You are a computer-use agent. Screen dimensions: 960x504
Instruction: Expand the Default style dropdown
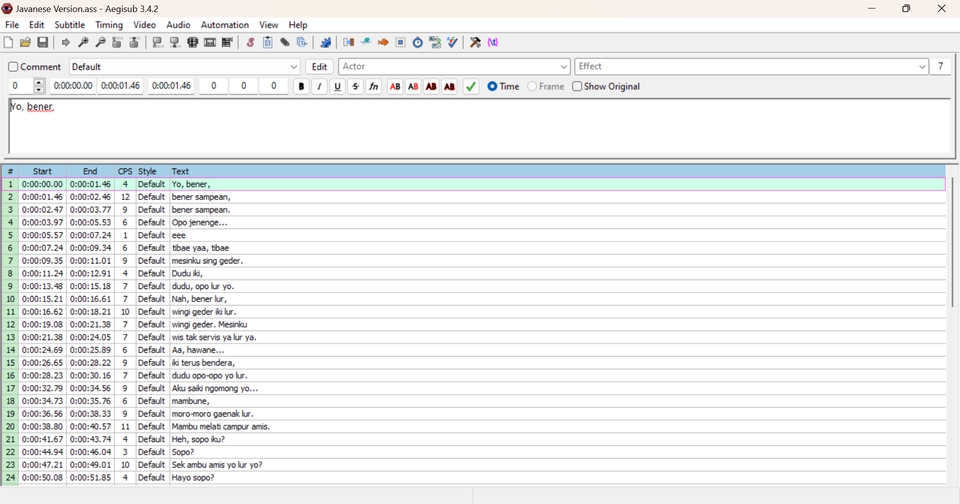[x=294, y=67]
